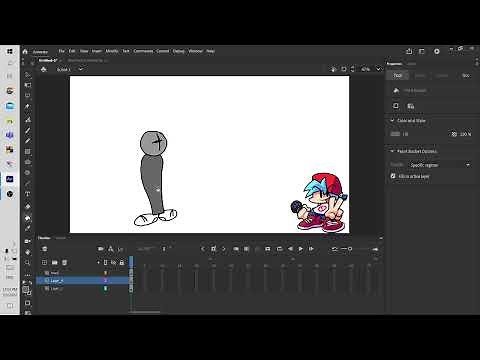The image size is (480, 360).
Task: Toggle the loop playback button
Action: [x=279, y=249]
